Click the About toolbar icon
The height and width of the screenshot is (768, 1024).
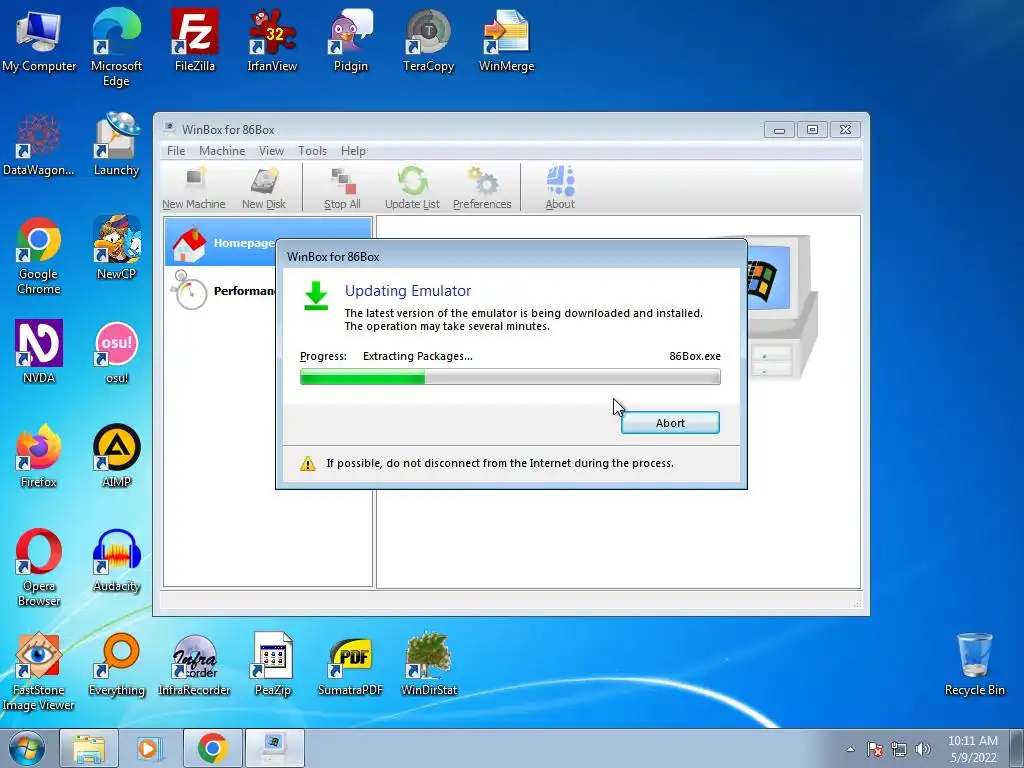pos(560,188)
